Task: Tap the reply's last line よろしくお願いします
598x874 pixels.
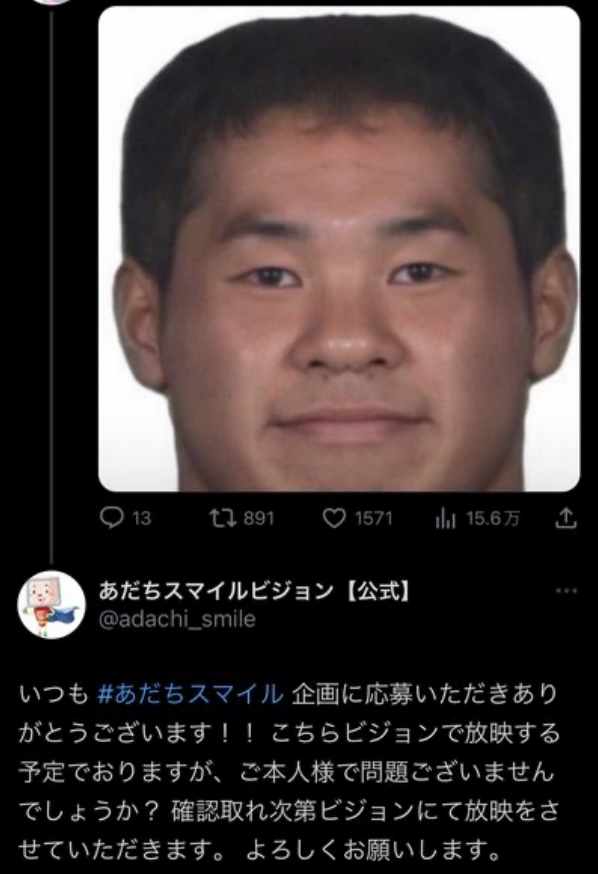Action: coord(372,850)
